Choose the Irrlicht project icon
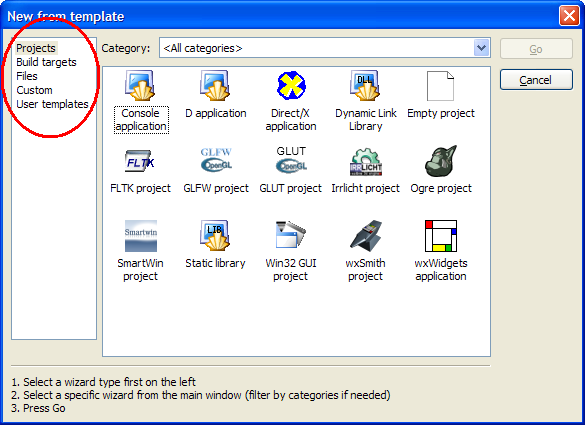 pos(366,161)
